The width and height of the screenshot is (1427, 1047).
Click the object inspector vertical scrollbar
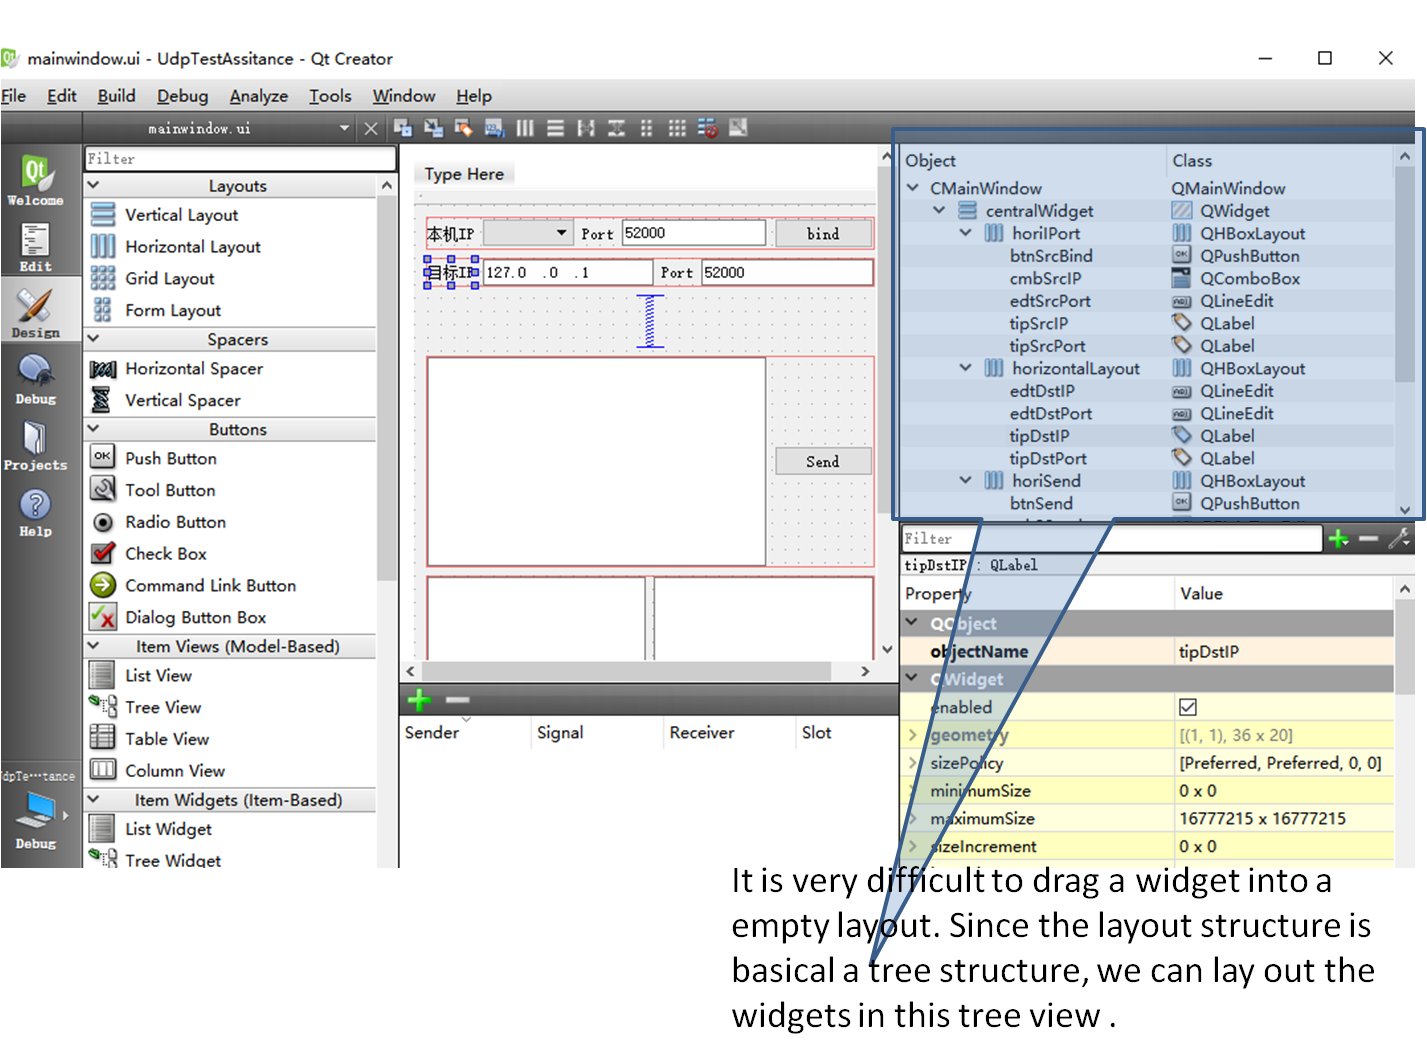(x=1405, y=273)
